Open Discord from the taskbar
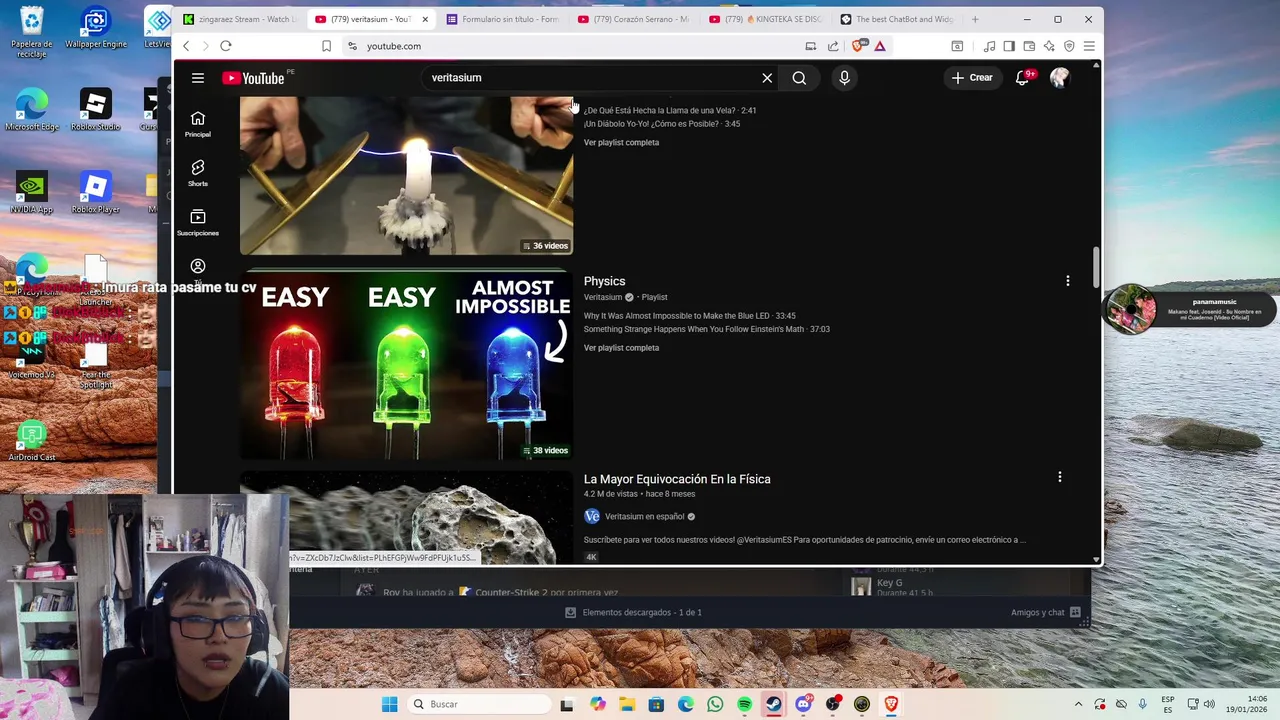Image resolution: width=1280 pixels, height=720 pixels. coord(803,704)
